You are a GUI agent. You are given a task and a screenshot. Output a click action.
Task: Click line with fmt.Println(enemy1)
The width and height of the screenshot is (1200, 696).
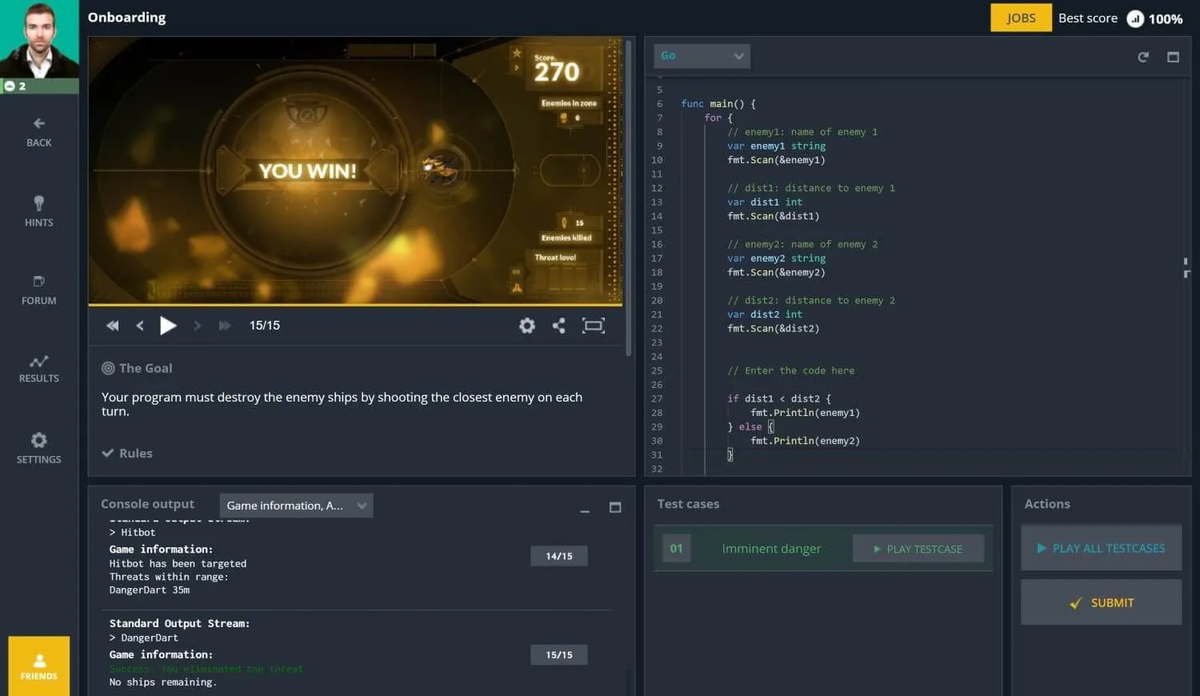(805, 412)
